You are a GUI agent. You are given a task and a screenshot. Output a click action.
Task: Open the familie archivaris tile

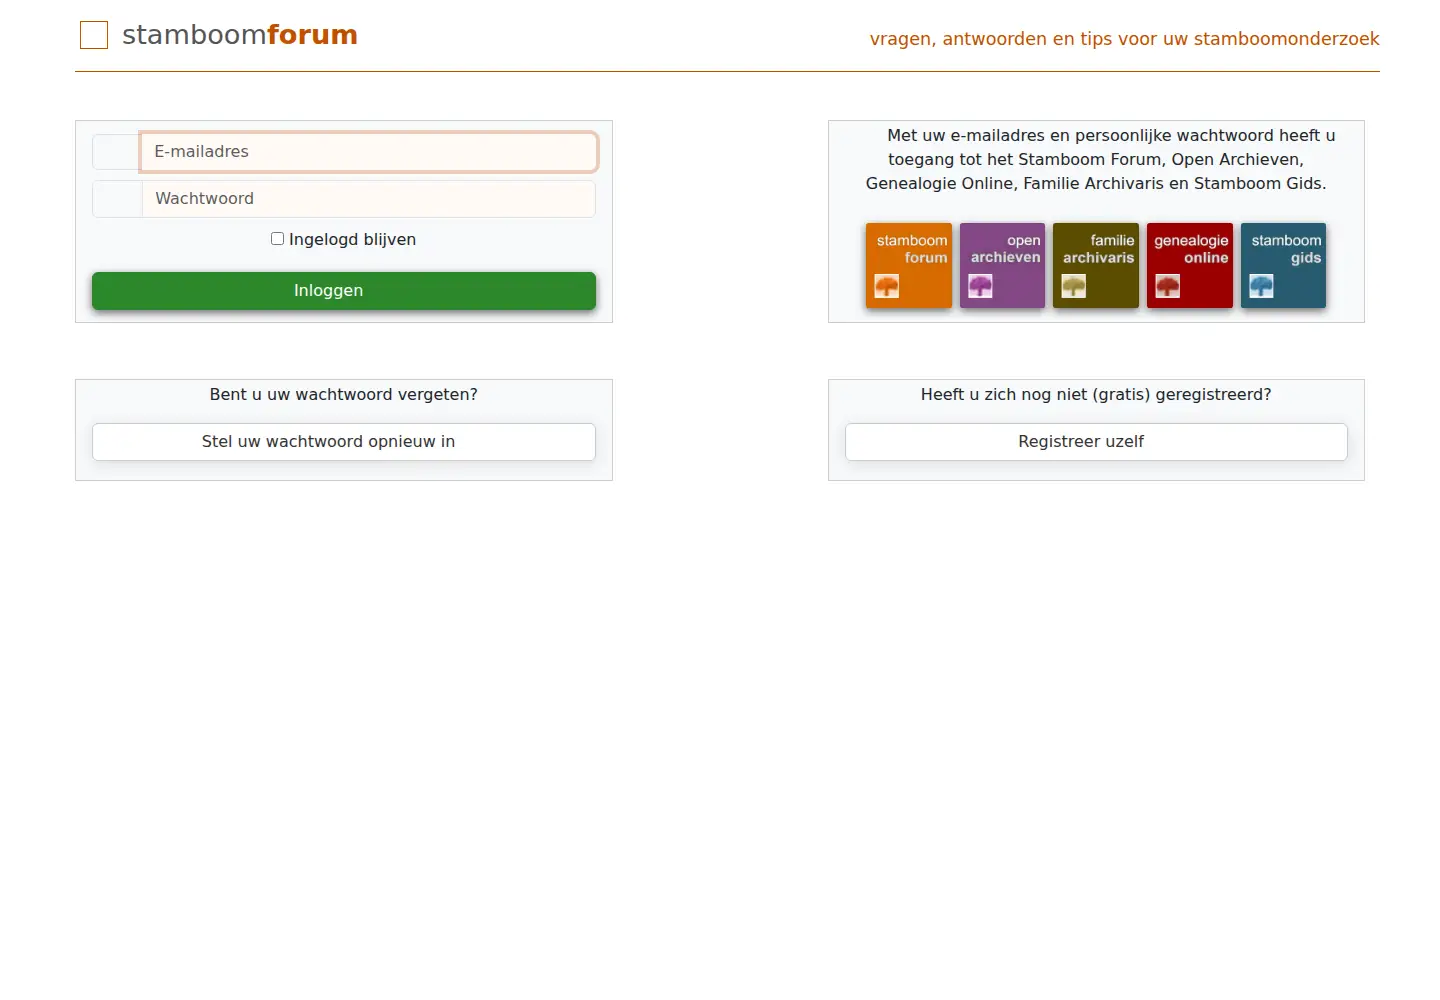tap(1096, 265)
